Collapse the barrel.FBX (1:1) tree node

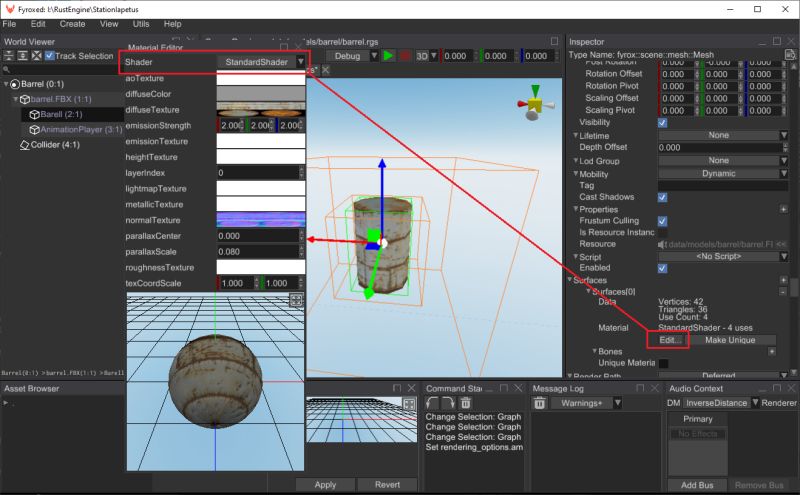tap(15, 99)
